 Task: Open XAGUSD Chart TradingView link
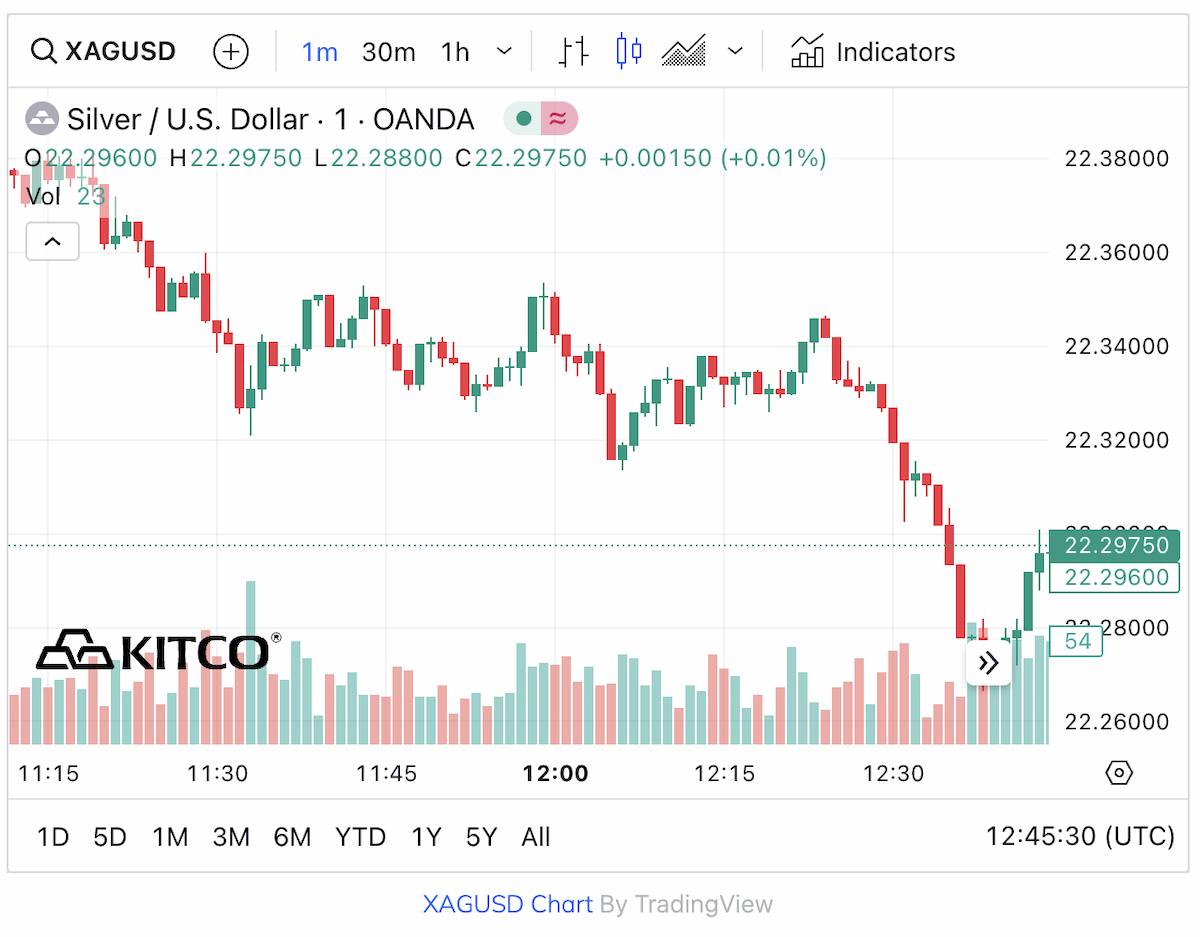(509, 905)
